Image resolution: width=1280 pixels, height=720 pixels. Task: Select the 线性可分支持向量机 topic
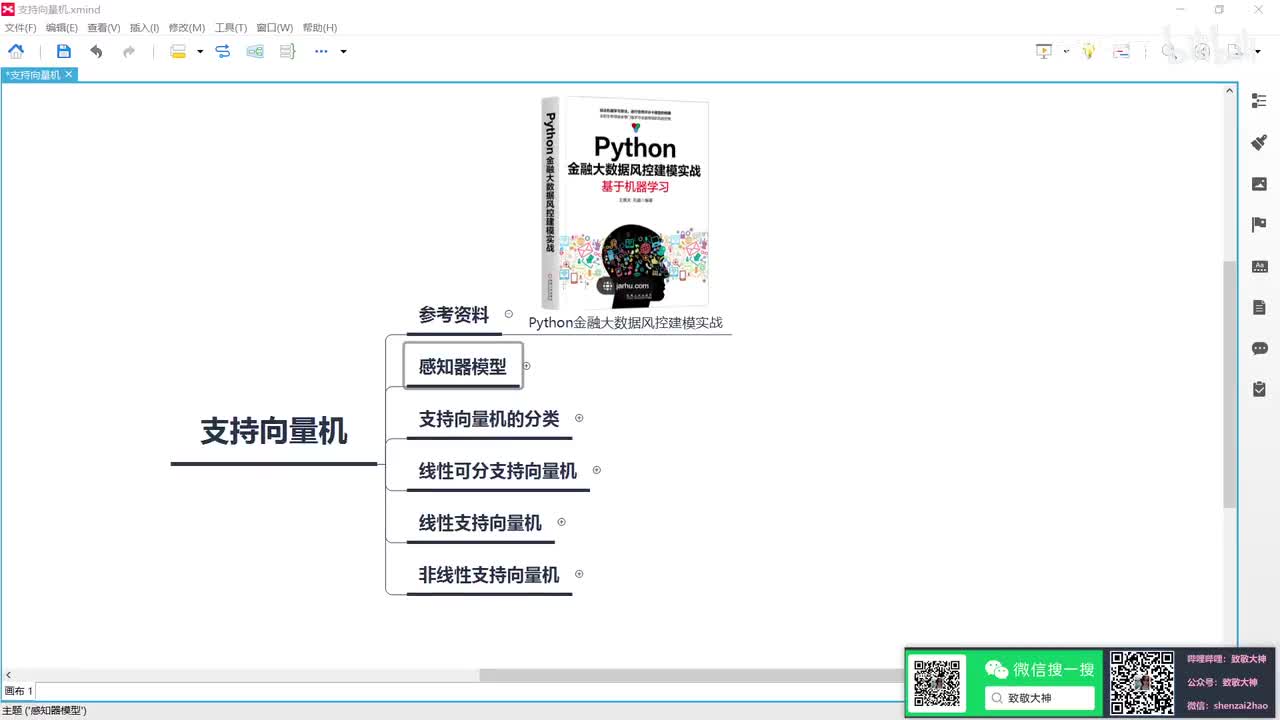498,471
